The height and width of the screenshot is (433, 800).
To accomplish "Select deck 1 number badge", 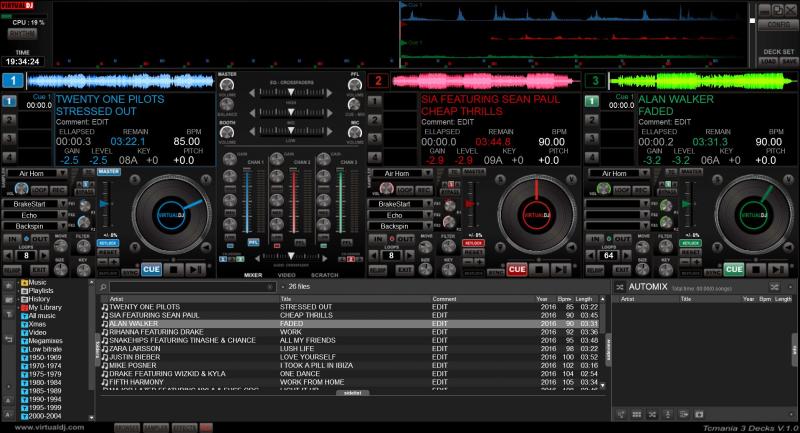I will tap(13, 81).
